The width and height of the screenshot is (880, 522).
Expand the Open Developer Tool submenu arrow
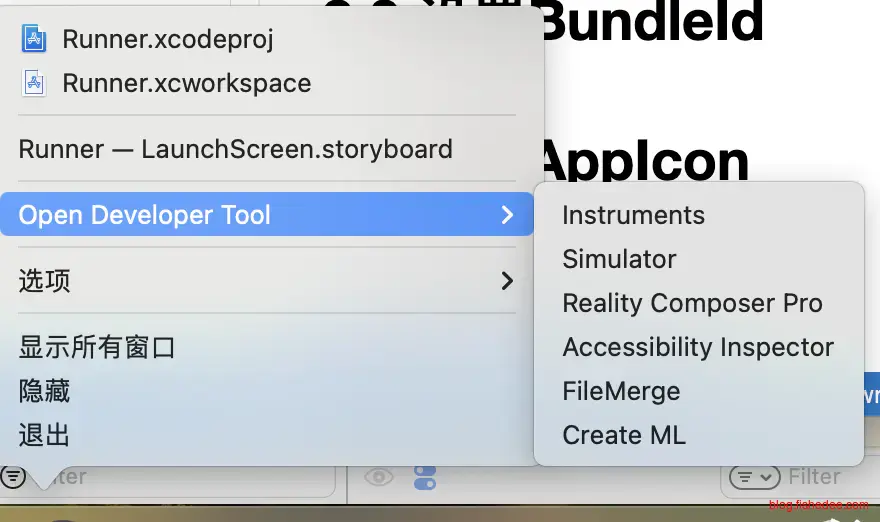[507, 215]
